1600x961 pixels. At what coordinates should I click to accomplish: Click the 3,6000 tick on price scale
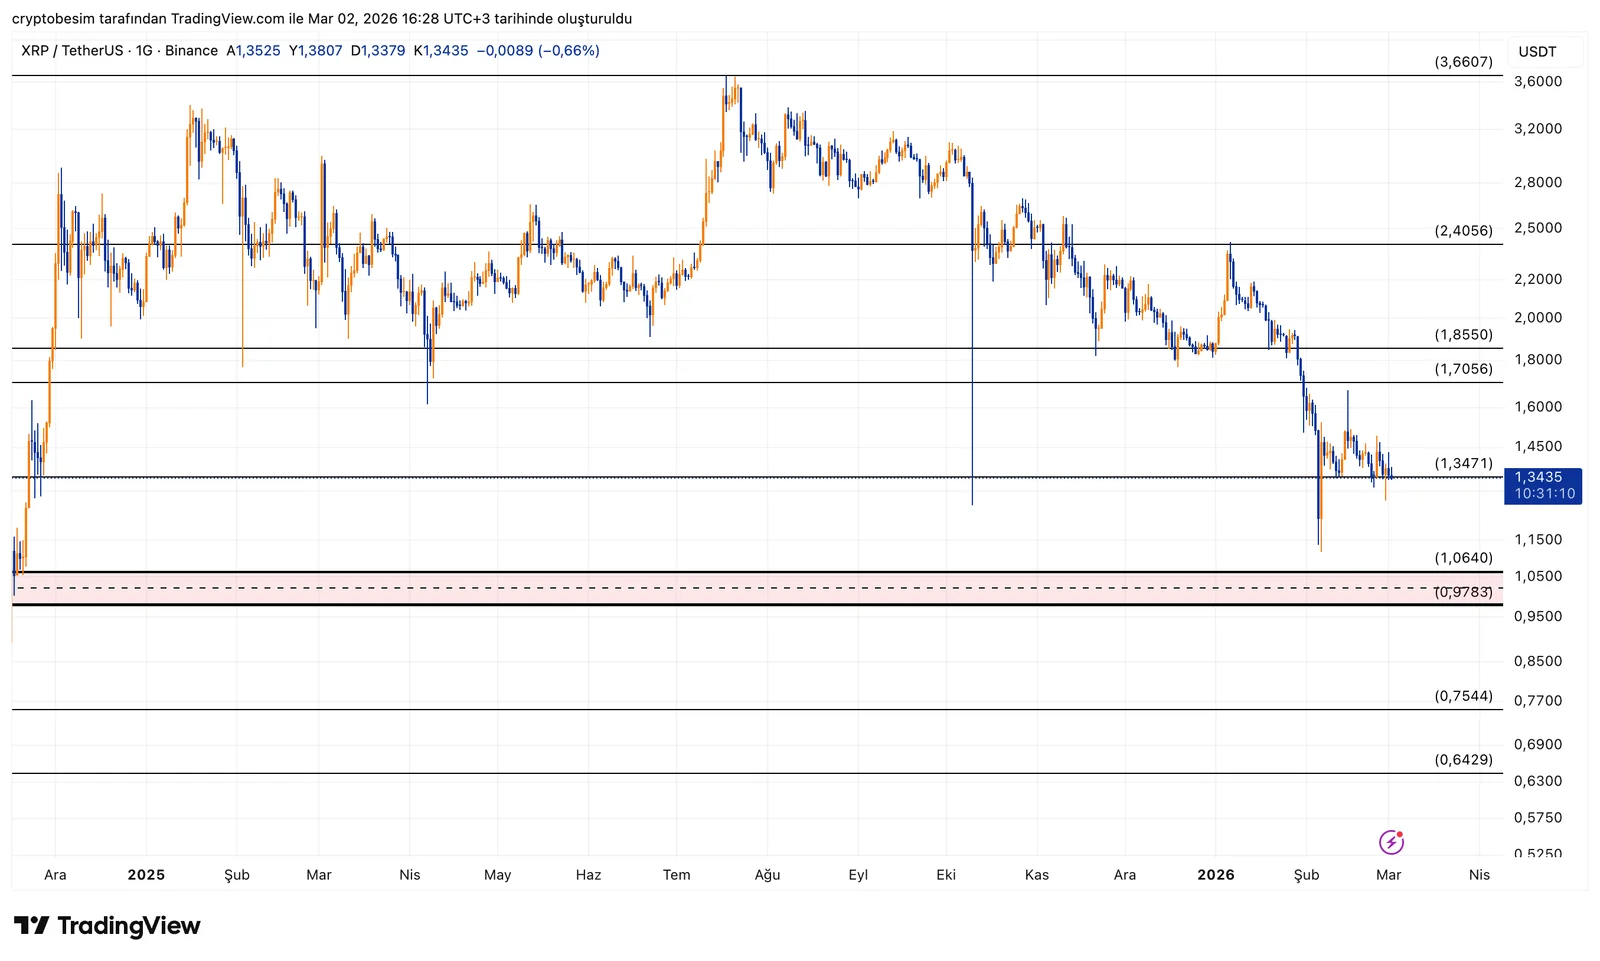(x=1538, y=82)
